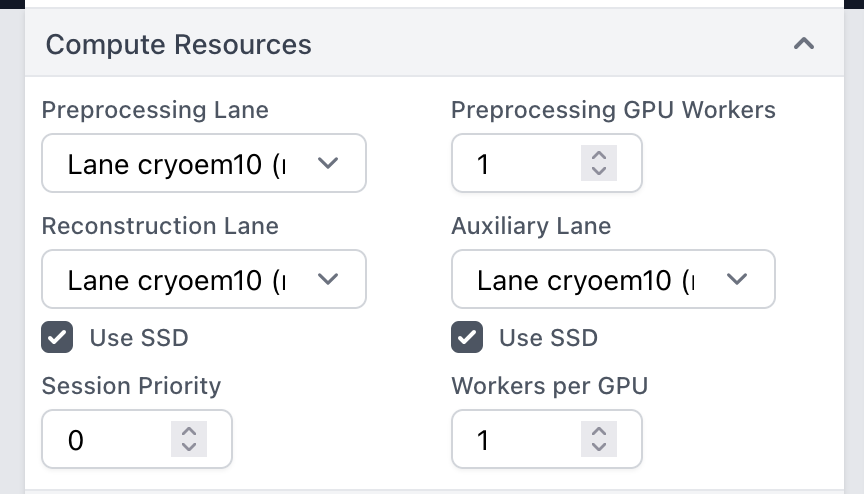Decrease Session Priority with down arrow

[188, 448]
